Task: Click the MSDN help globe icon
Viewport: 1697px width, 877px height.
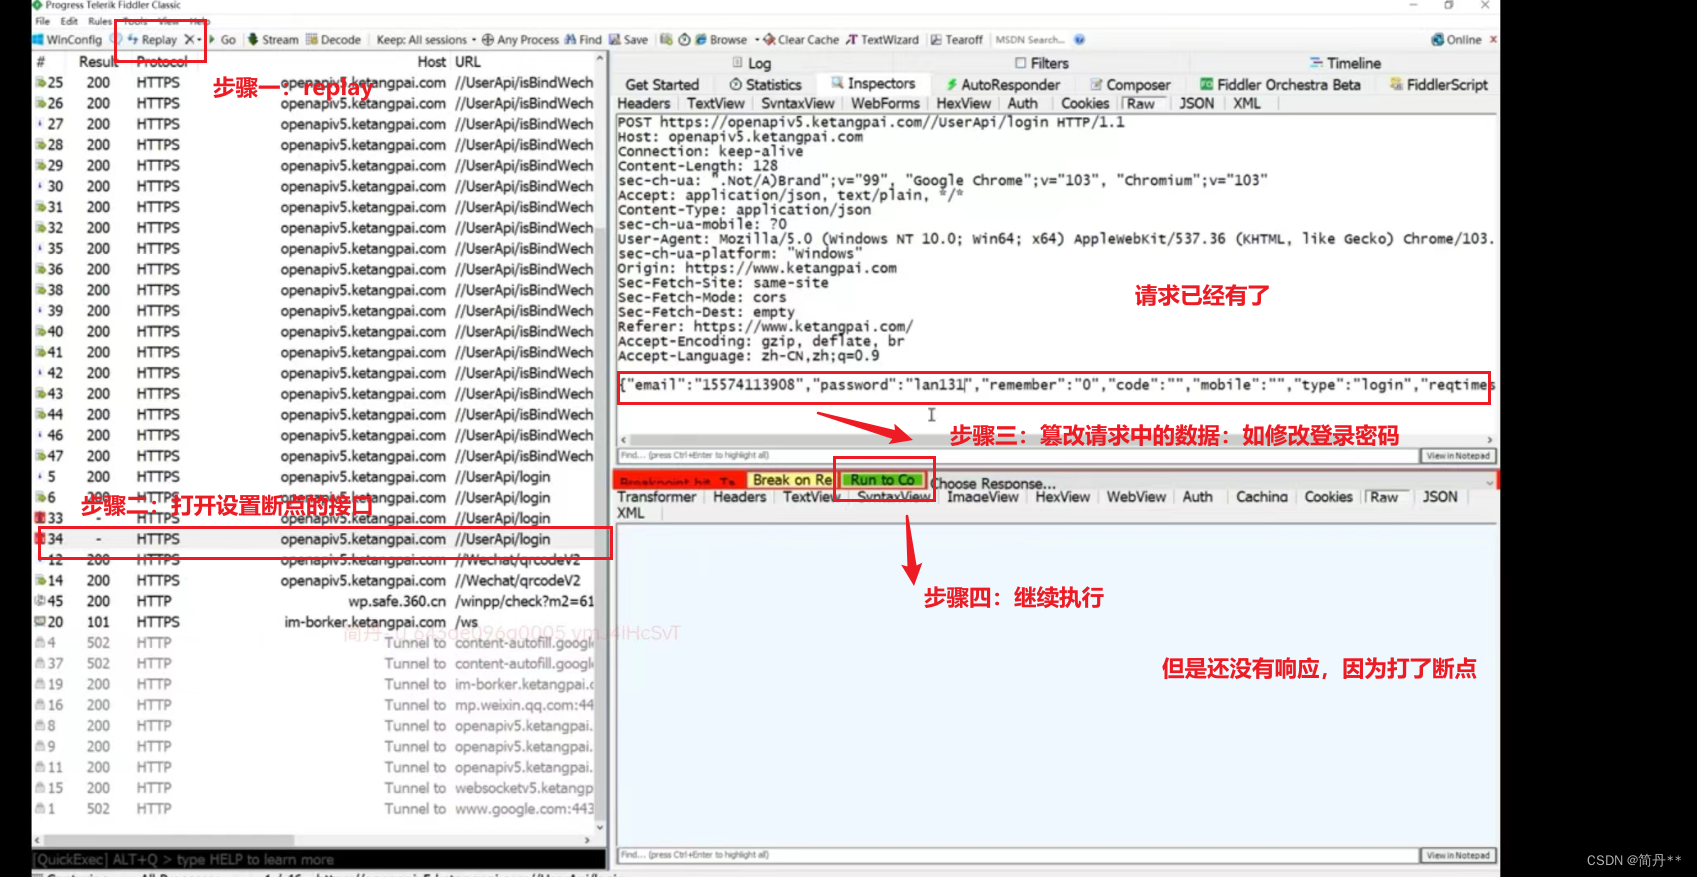Action: click(x=1080, y=40)
